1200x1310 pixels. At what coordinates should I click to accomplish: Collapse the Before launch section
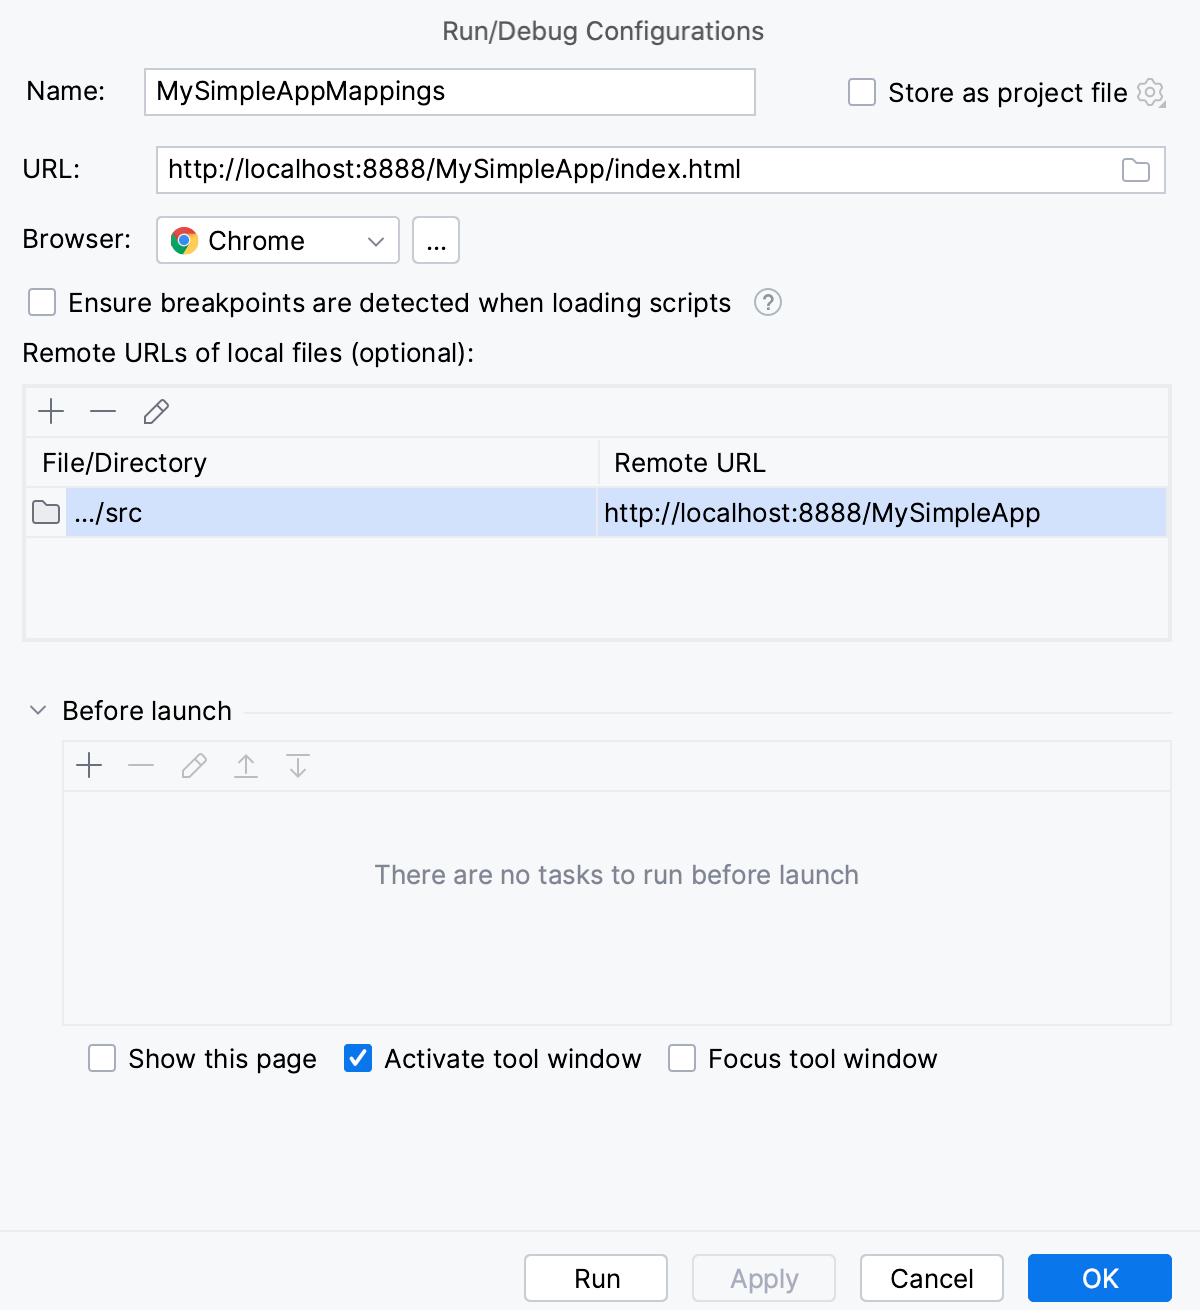pos(37,710)
